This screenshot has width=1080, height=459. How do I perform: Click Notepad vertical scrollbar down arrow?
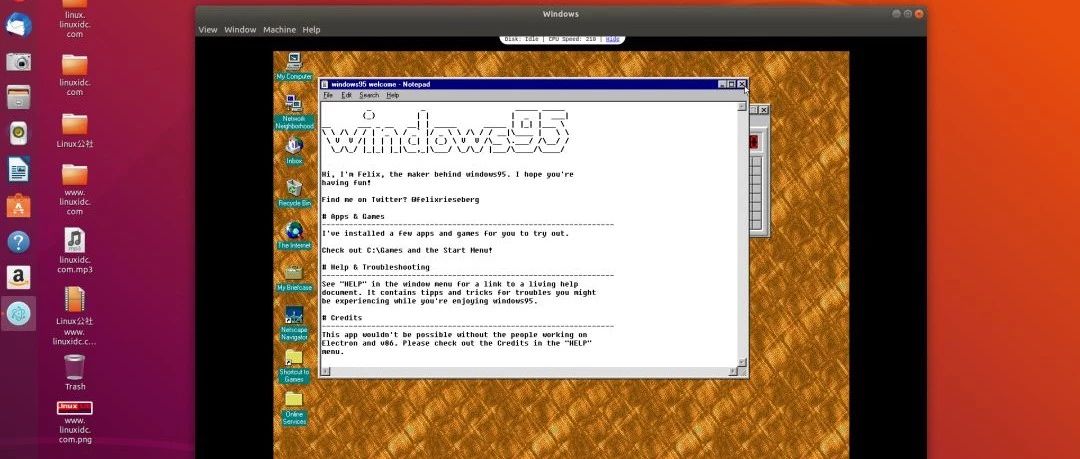[x=742, y=363]
